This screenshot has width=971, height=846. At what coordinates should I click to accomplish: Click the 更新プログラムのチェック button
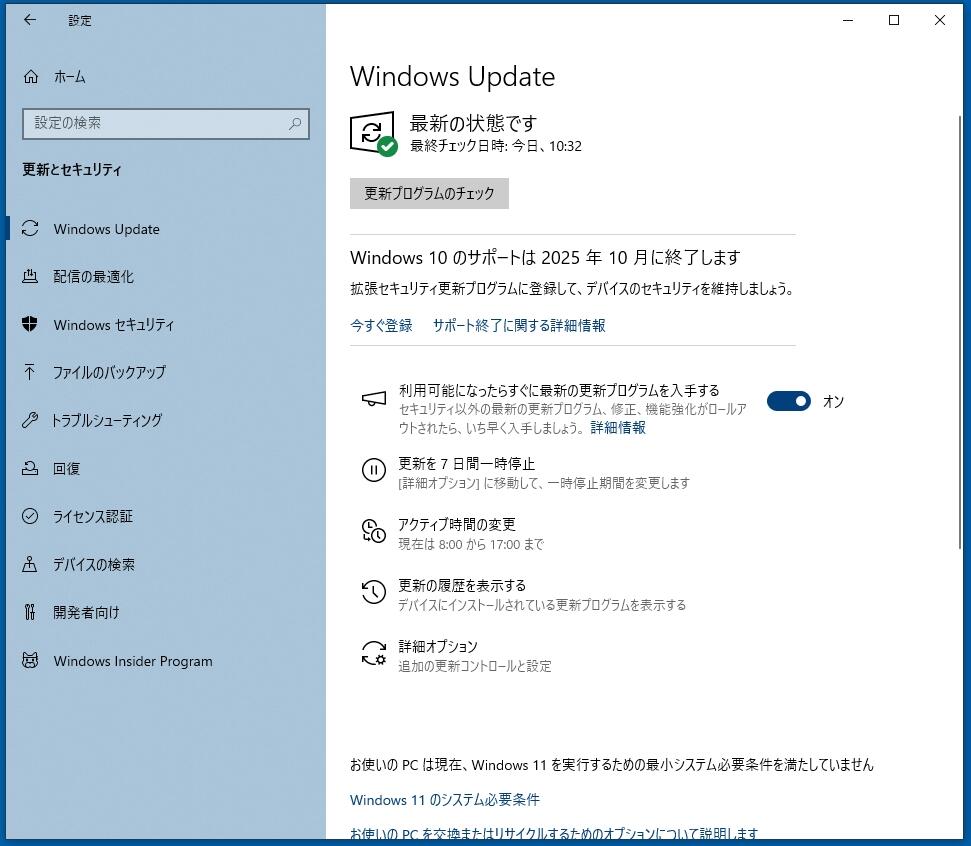tap(429, 193)
